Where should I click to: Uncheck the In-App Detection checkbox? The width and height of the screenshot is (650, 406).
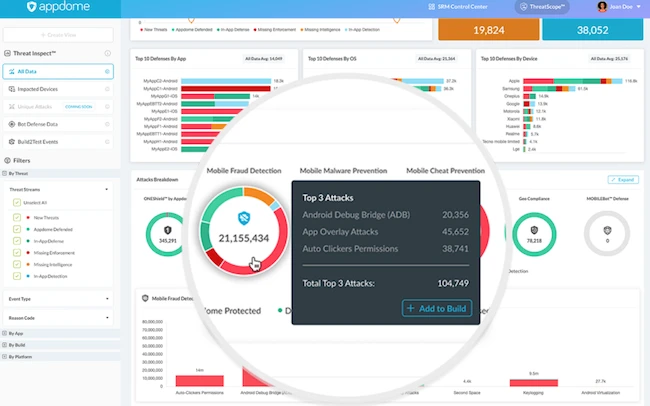pyautogui.click(x=17, y=276)
